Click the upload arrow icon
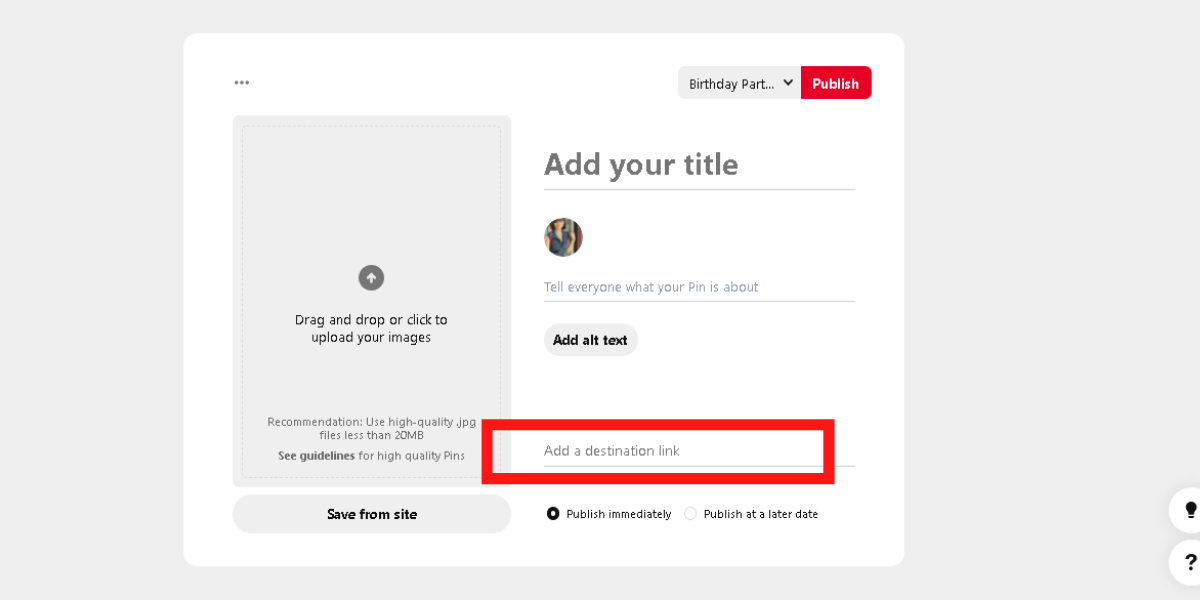The width and height of the screenshot is (1200, 600). [371, 278]
